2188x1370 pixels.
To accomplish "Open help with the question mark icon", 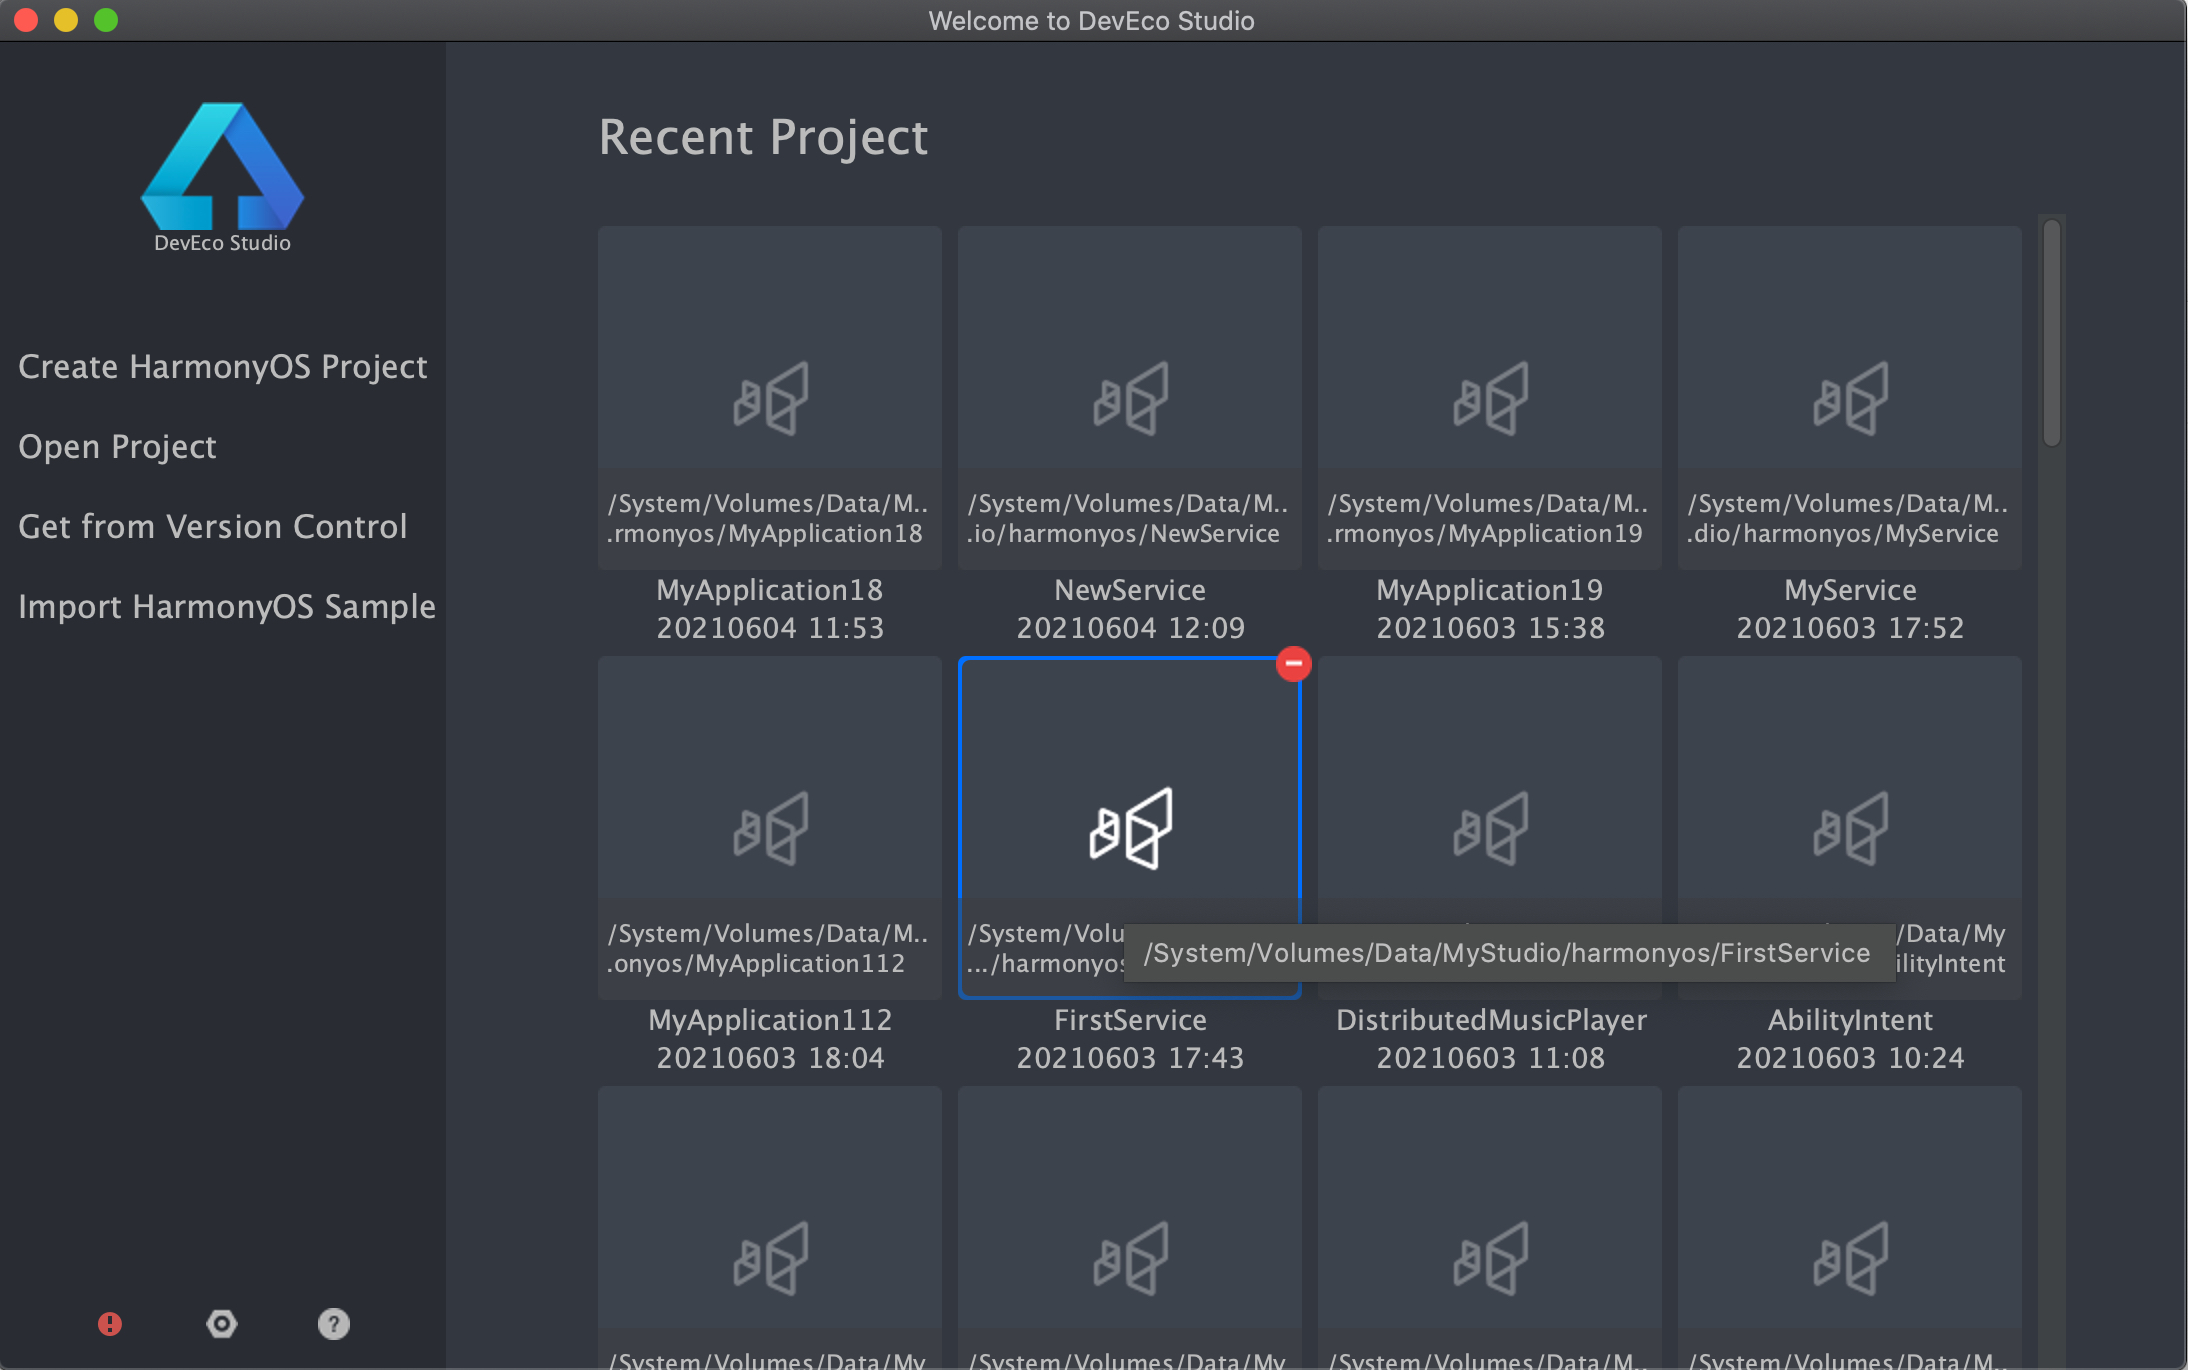I will [x=334, y=1324].
